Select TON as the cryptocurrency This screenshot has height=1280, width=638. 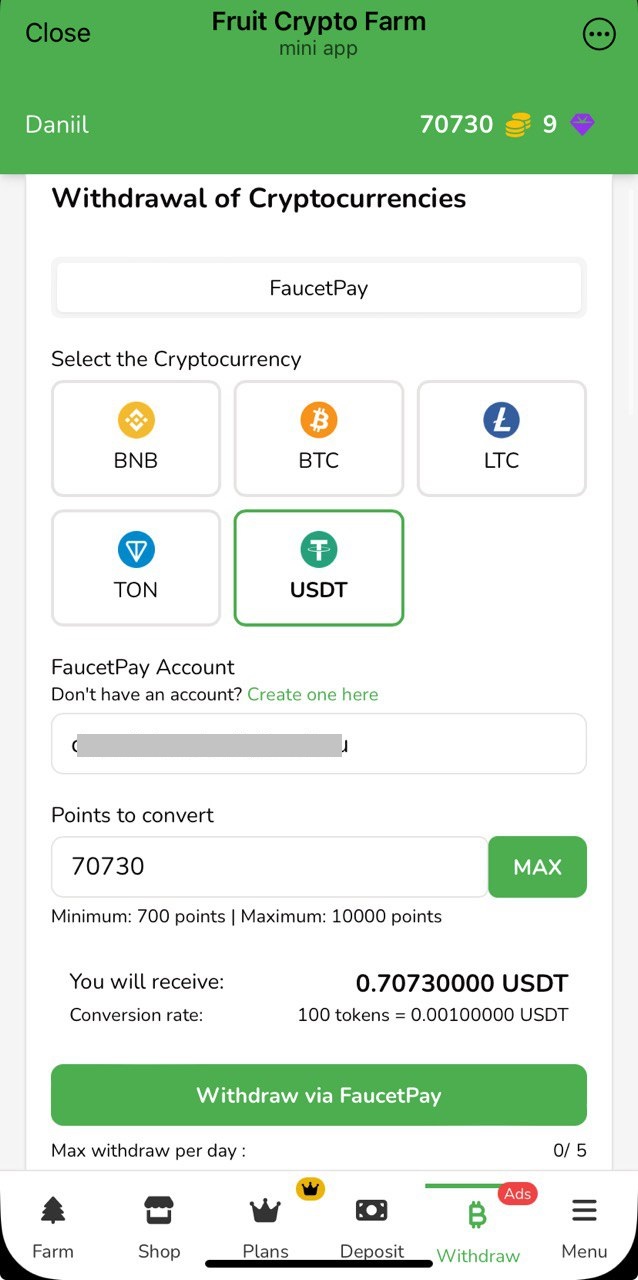click(x=136, y=568)
